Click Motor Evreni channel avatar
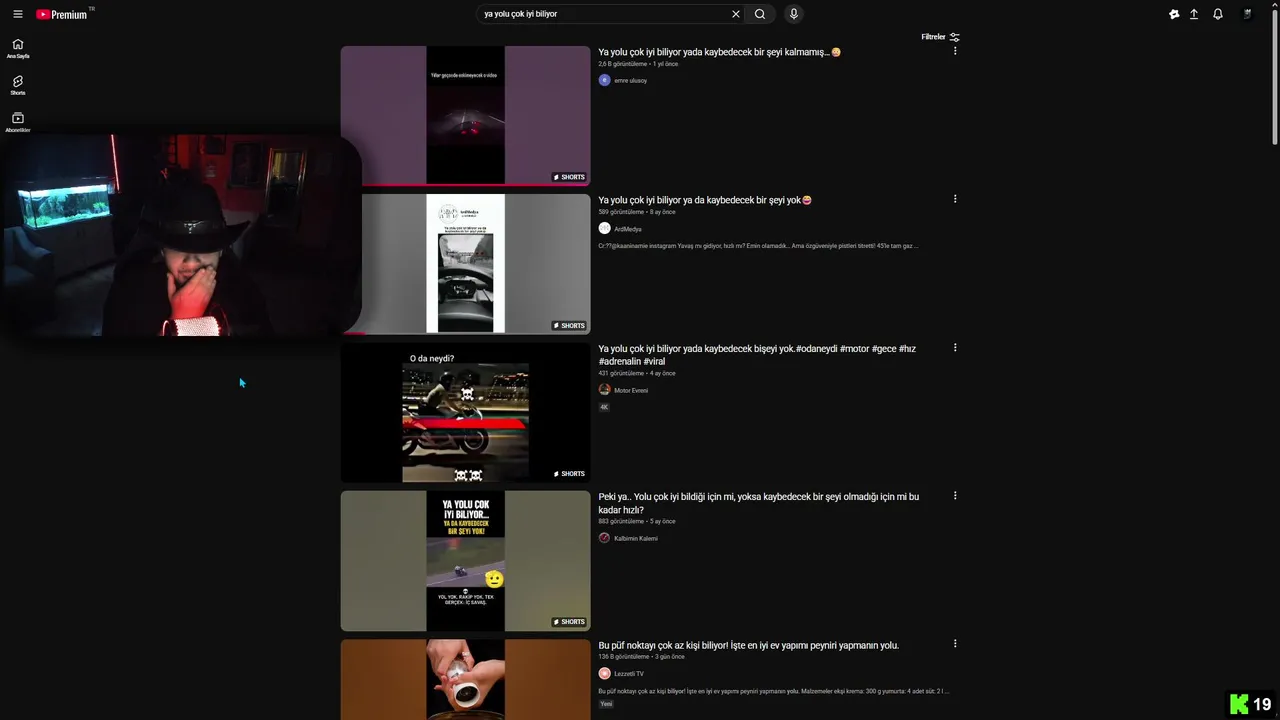 (x=604, y=390)
